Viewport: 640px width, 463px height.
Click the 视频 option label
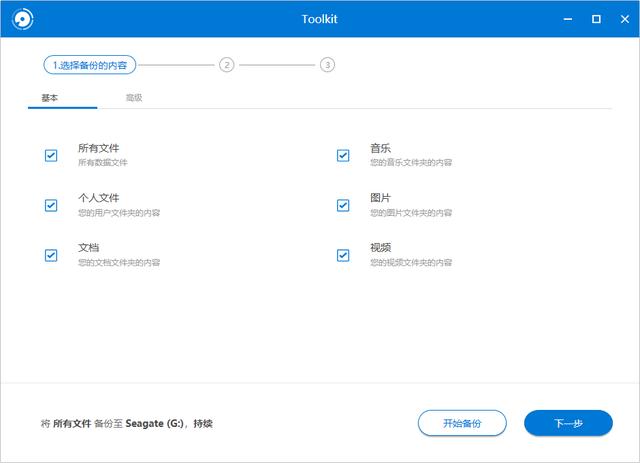click(x=380, y=247)
